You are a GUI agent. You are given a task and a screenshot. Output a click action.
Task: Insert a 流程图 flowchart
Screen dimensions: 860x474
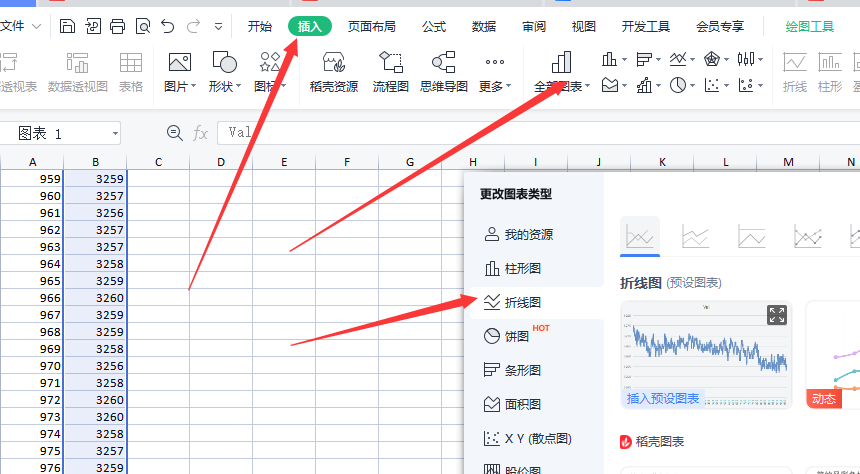point(391,72)
